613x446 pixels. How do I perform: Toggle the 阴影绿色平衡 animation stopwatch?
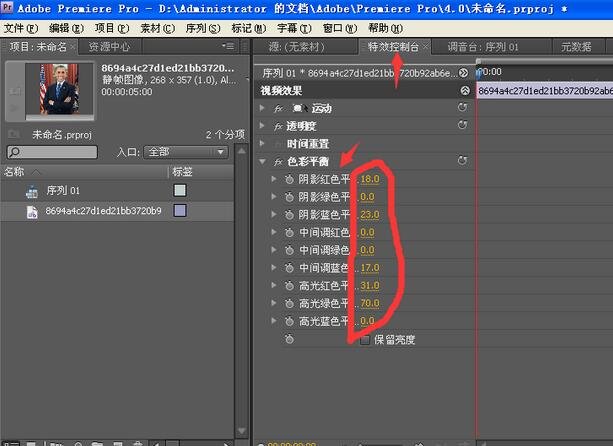tap(289, 197)
